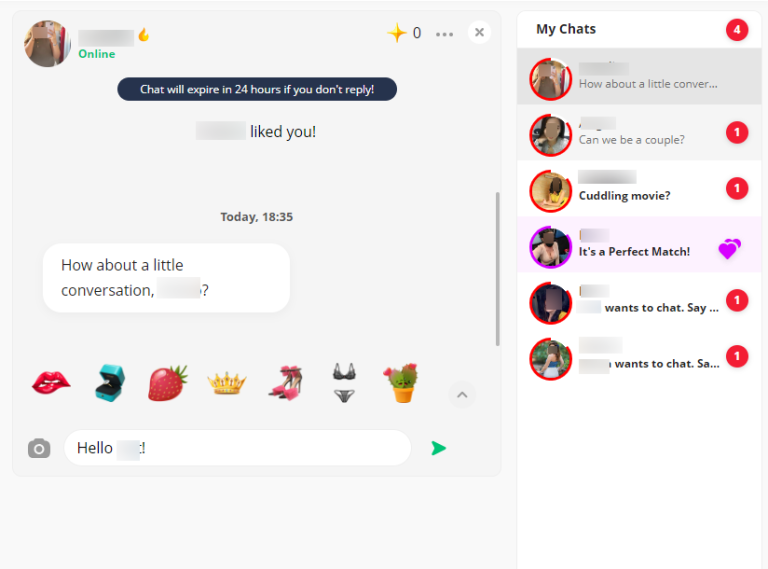Open the 'It's a Perfect Match!' chat
Viewport: 768px width, 569px height.
pos(639,244)
